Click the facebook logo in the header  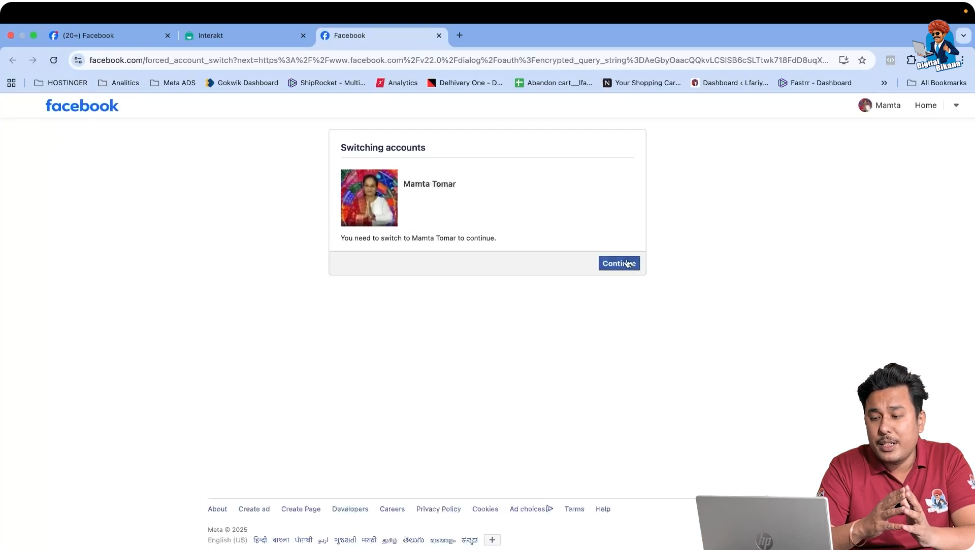pos(82,105)
